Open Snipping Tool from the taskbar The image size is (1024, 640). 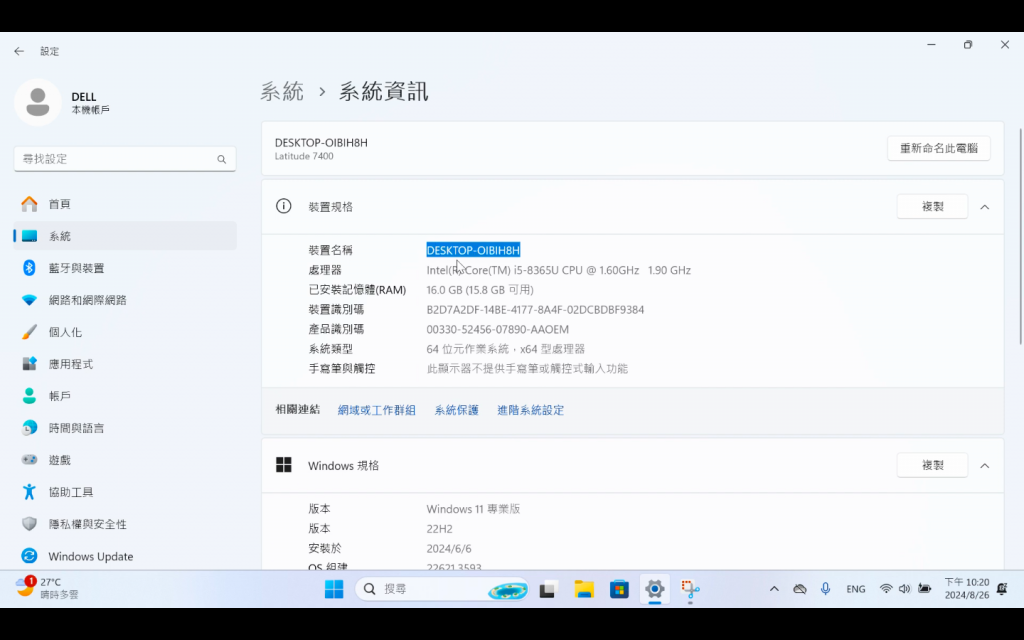pyautogui.click(x=690, y=589)
